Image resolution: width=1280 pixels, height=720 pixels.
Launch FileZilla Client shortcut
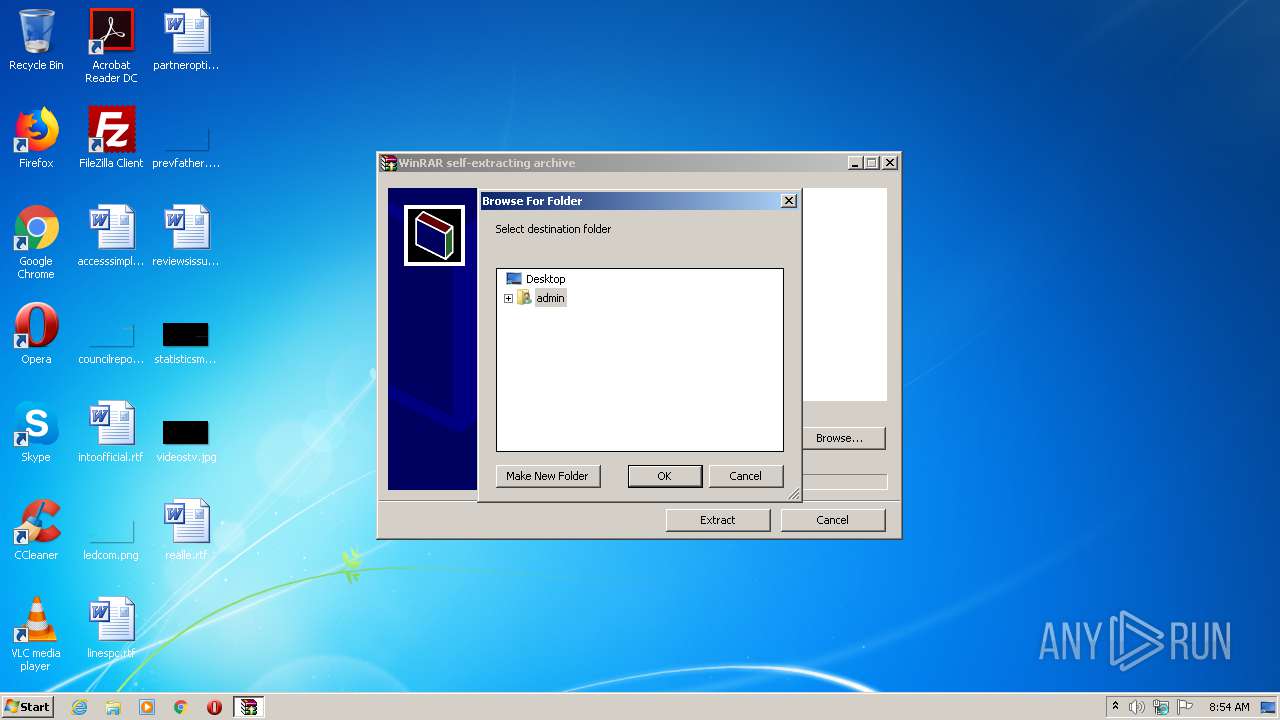coord(111,138)
